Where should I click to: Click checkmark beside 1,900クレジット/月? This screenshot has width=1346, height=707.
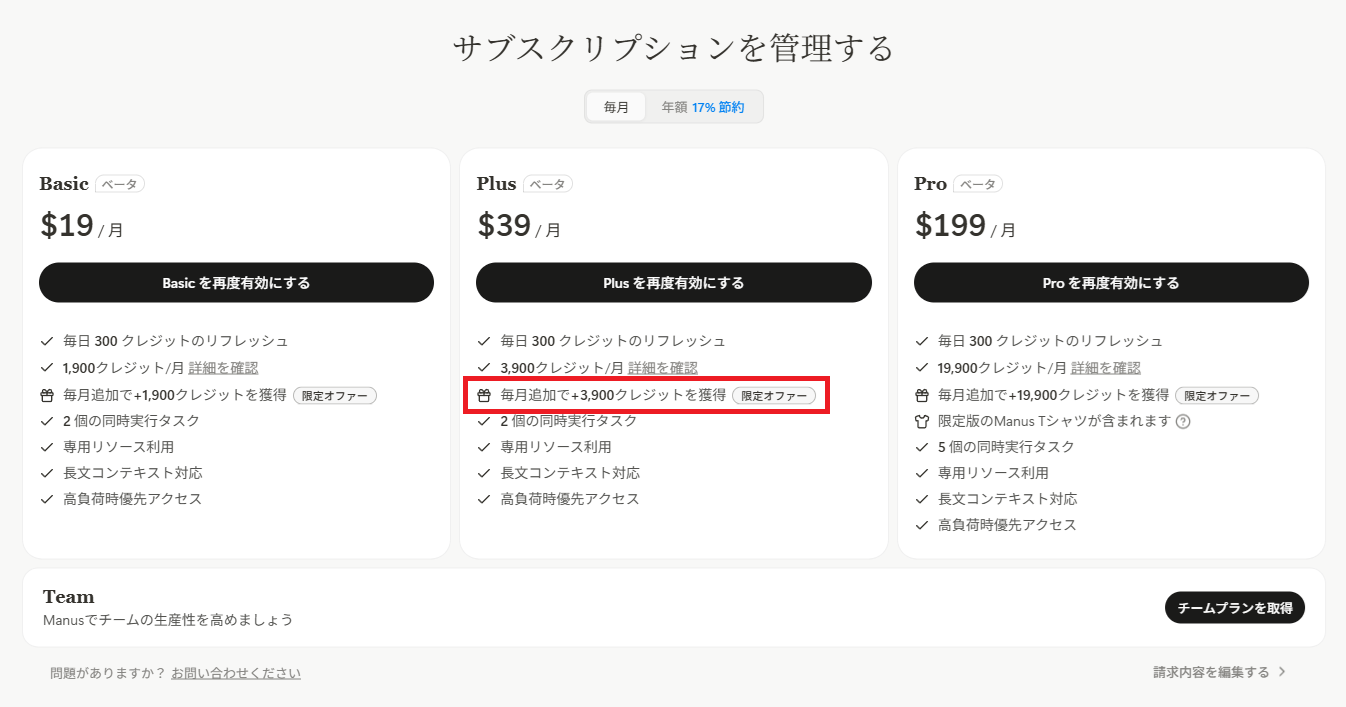[47, 368]
